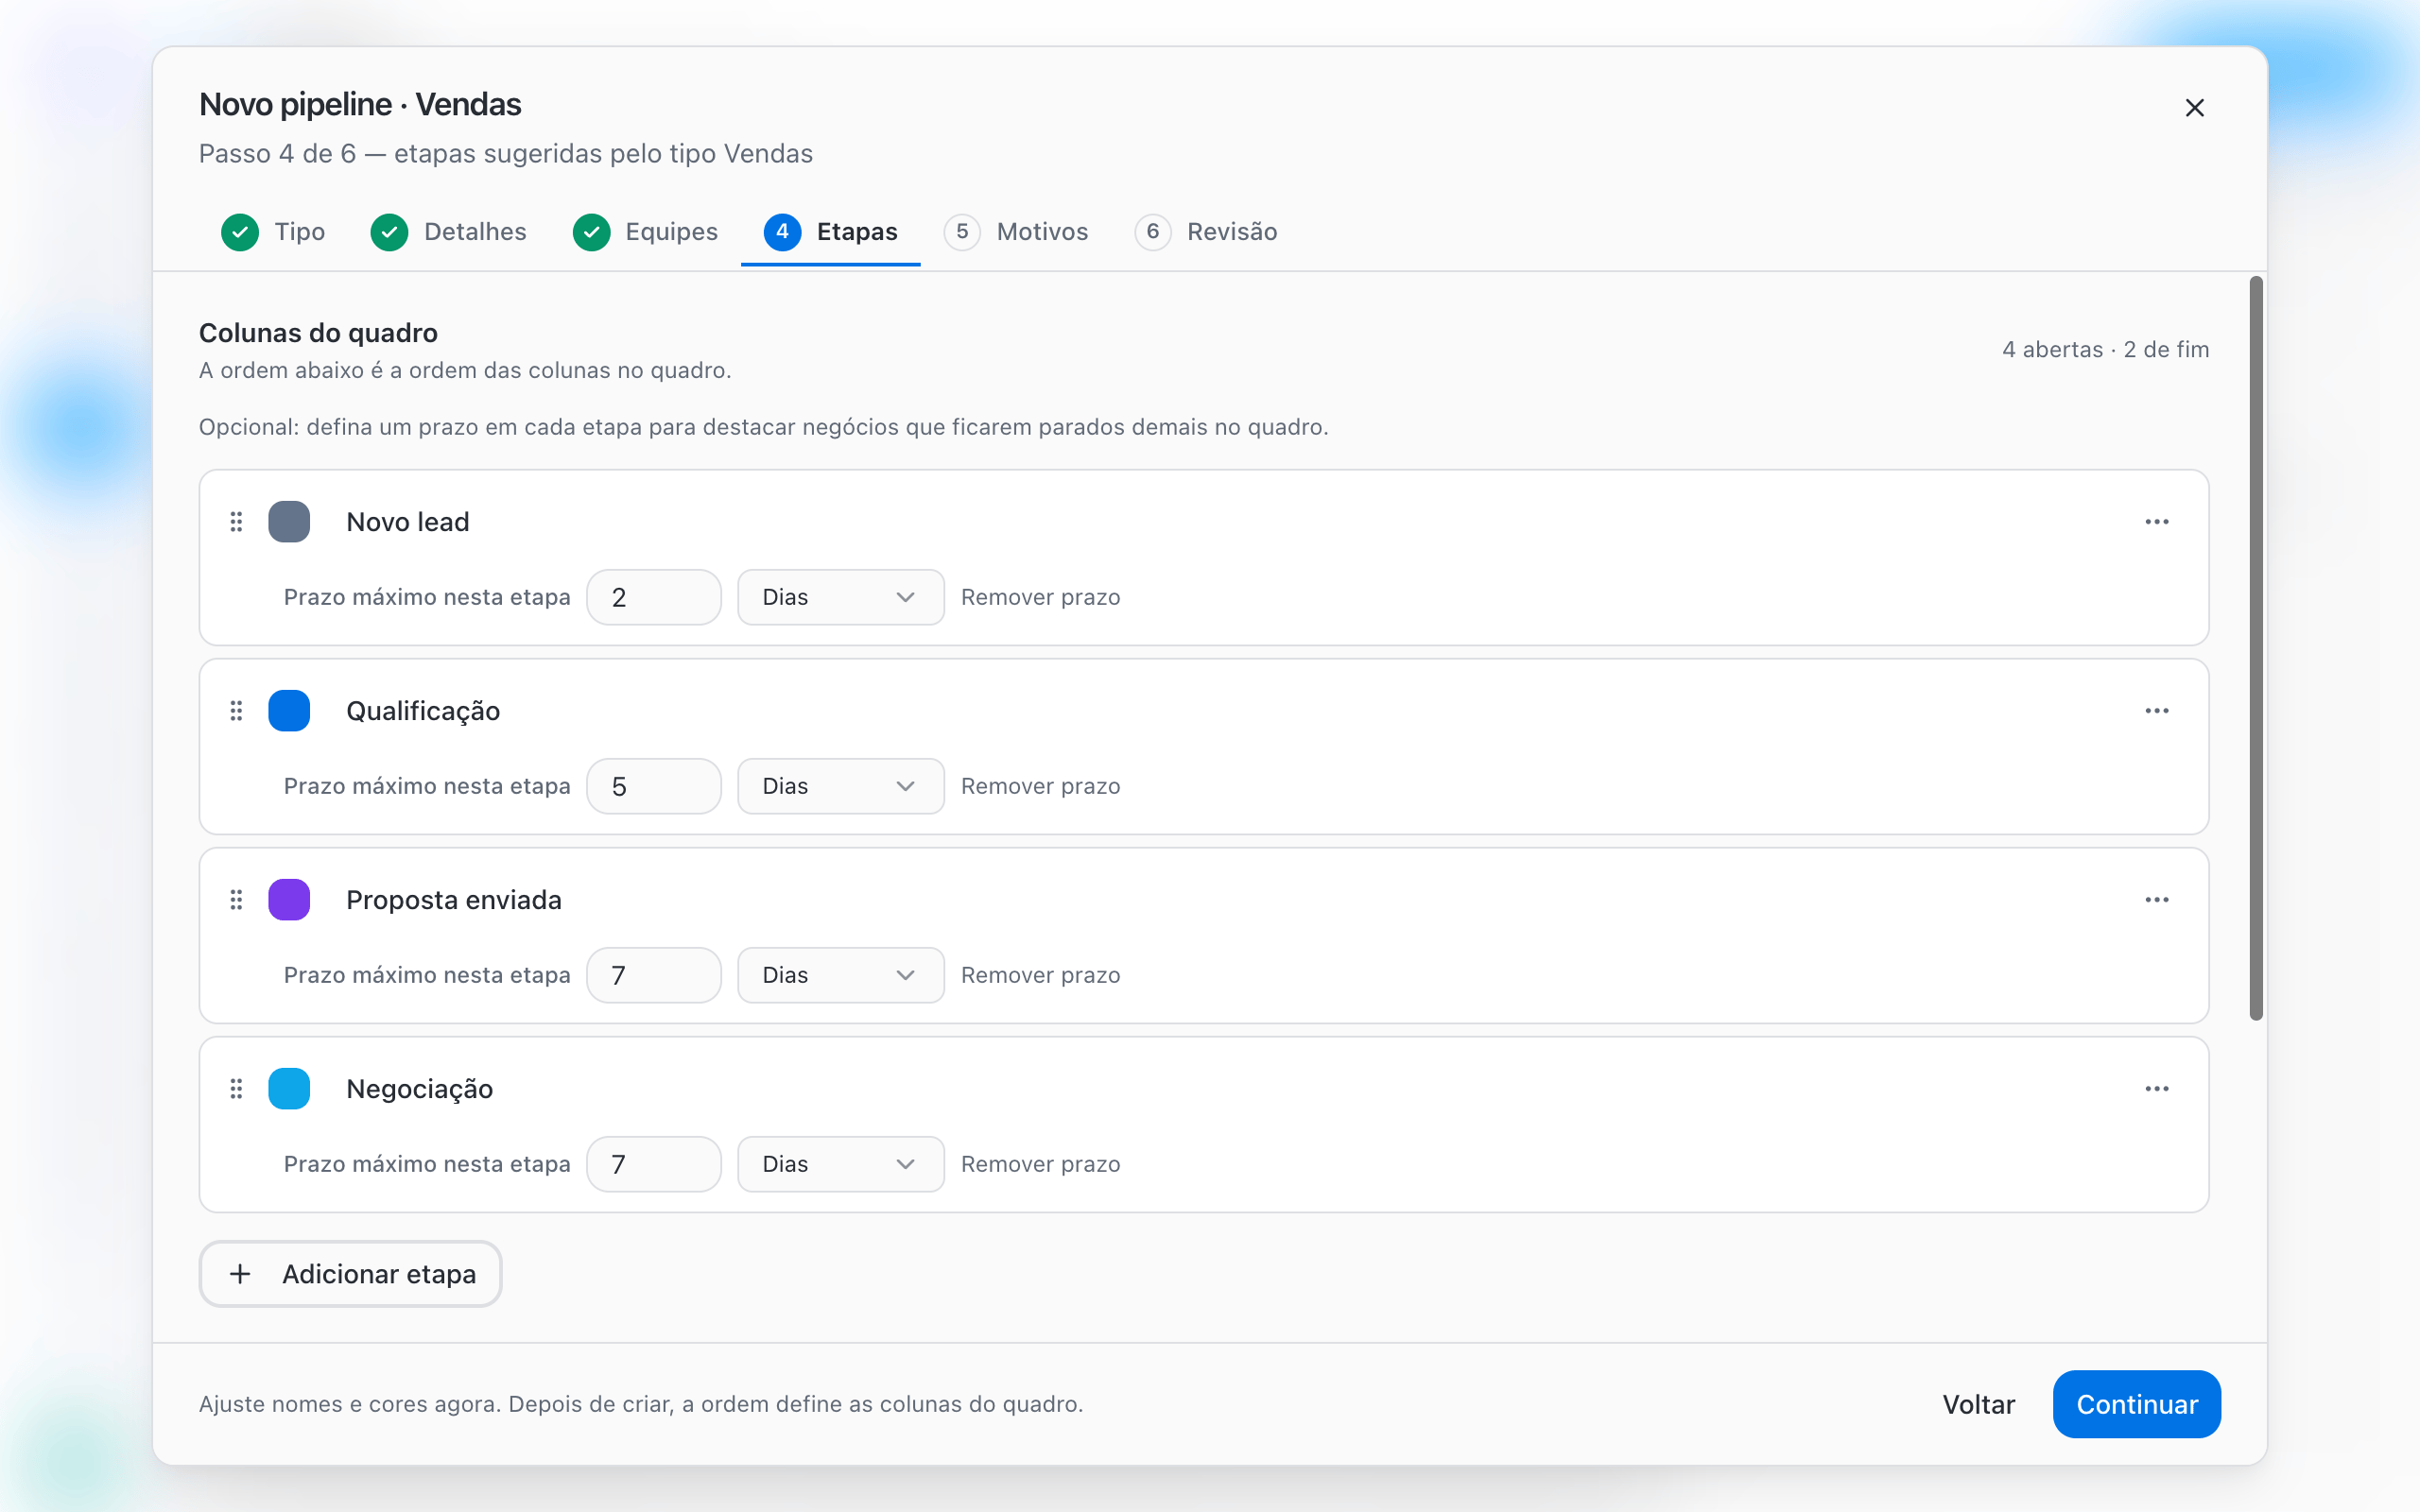2420x1512 pixels.
Task: Remove the deadline for Qualificação
Action: coord(1041,786)
